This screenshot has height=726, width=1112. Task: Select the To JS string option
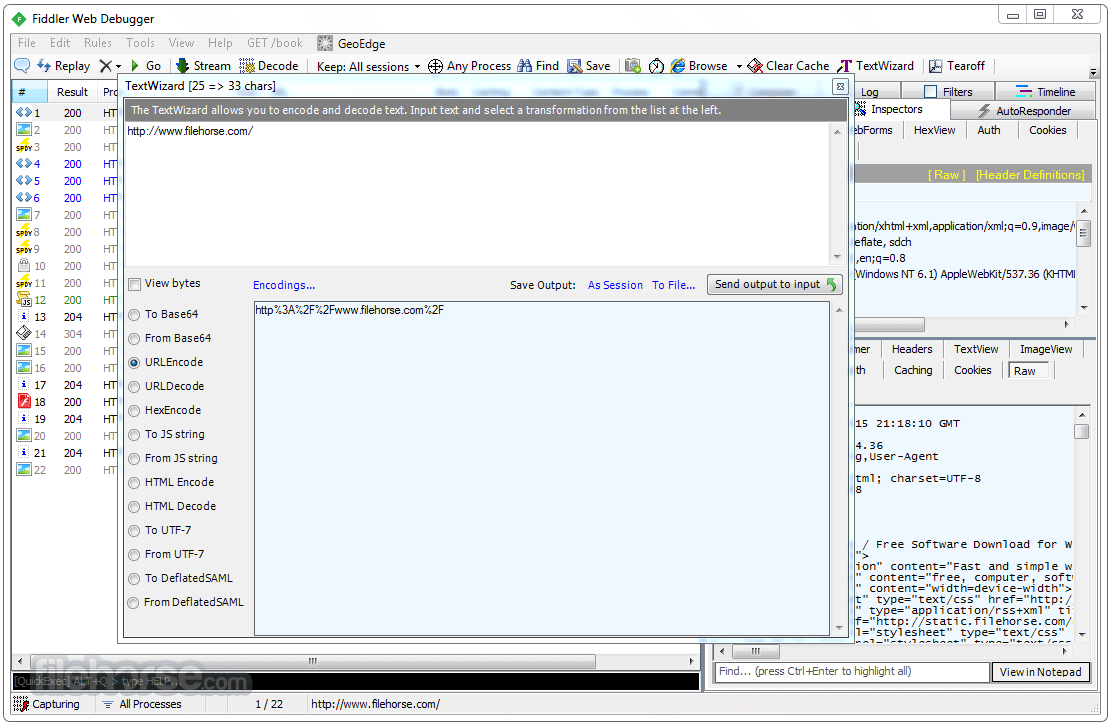tap(134, 435)
